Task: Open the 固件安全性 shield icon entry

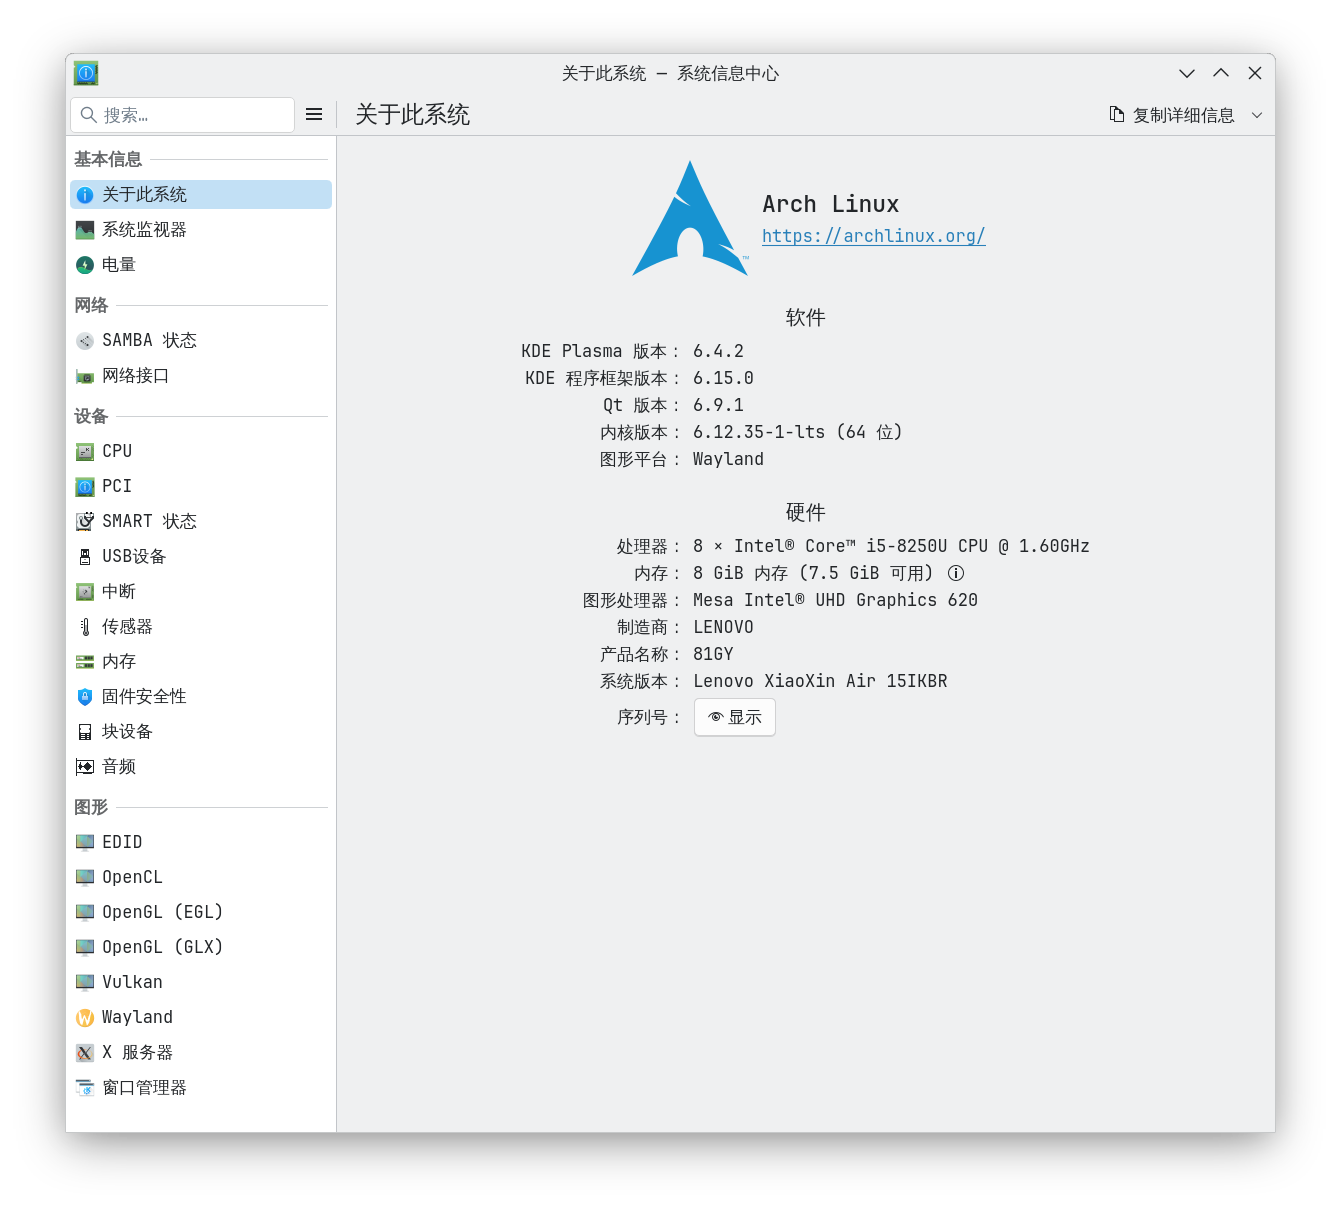Action: (x=85, y=697)
